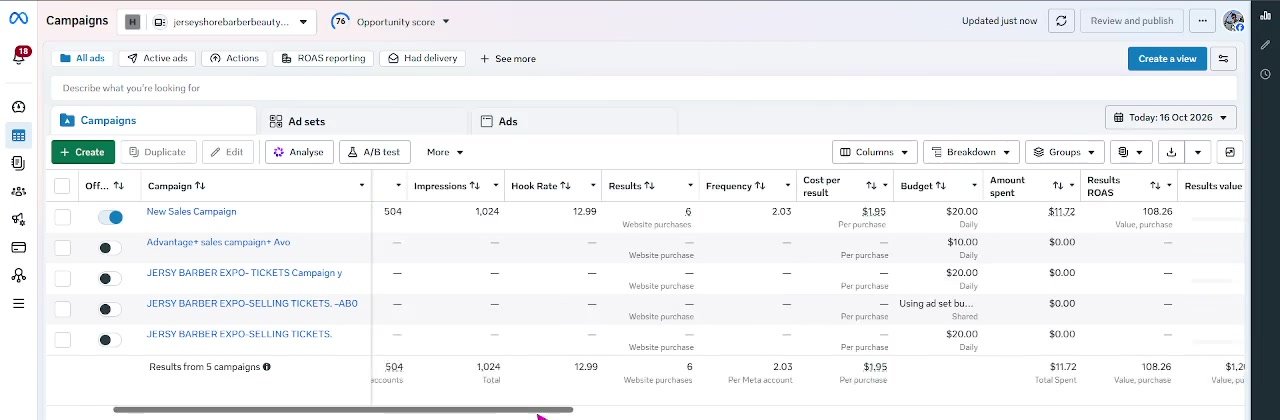Viewport: 1280px width, 420px height.
Task: Open view filter settings sliders icon
Action: [1223, 59]
